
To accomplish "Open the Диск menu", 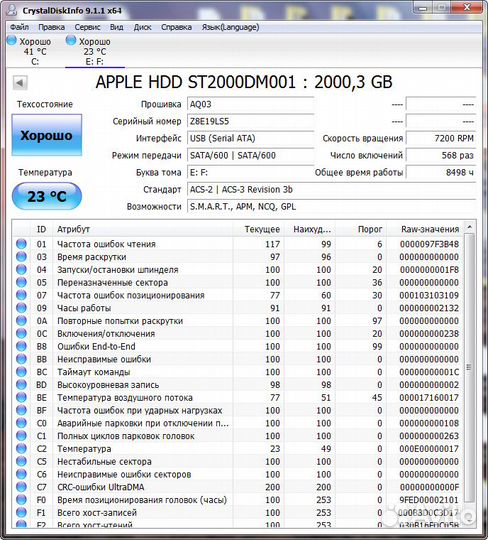I will coord(142,27).
